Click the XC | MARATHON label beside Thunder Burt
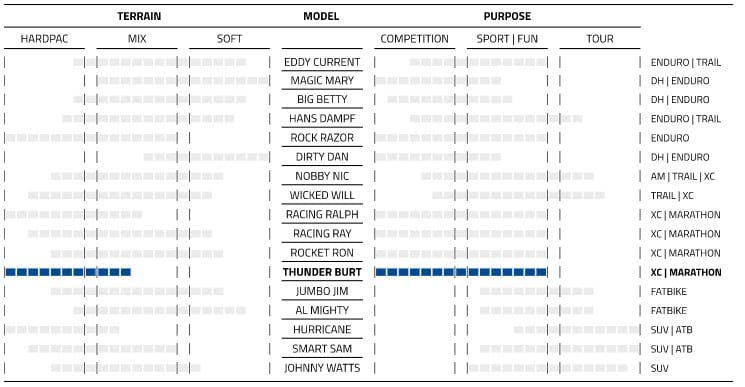The image size is (745, 387). [x=686, y=273]
